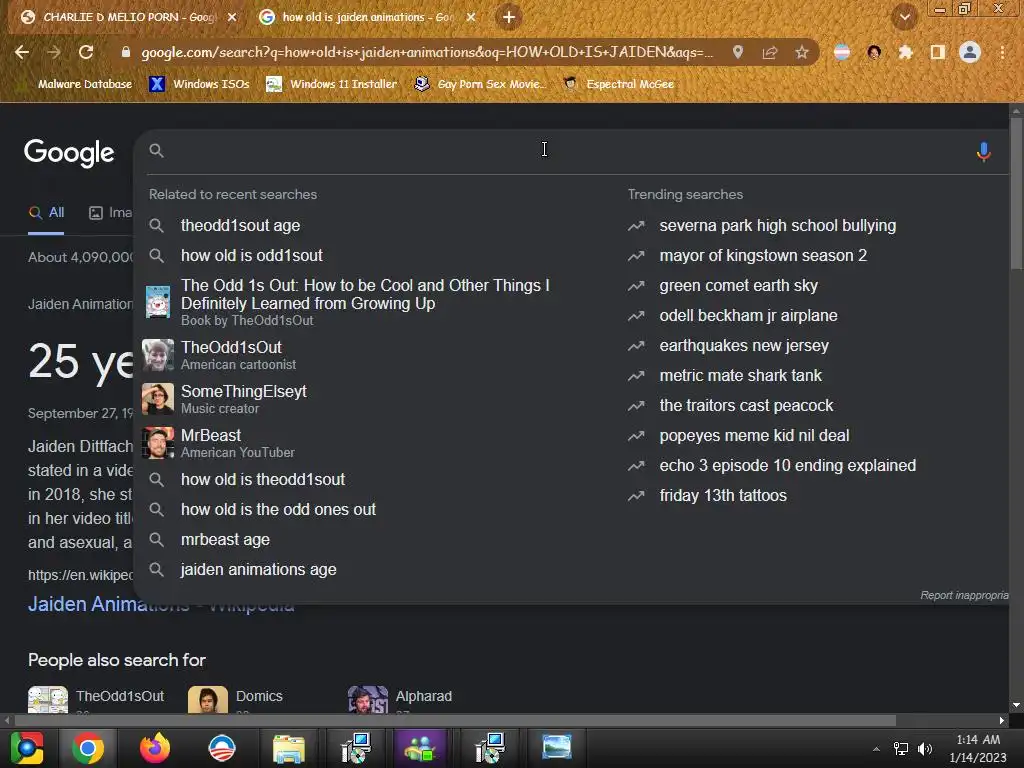Pick suggestion 'mrbeast age'
The width and height of the screenshot is (1024, 768).
225,540
